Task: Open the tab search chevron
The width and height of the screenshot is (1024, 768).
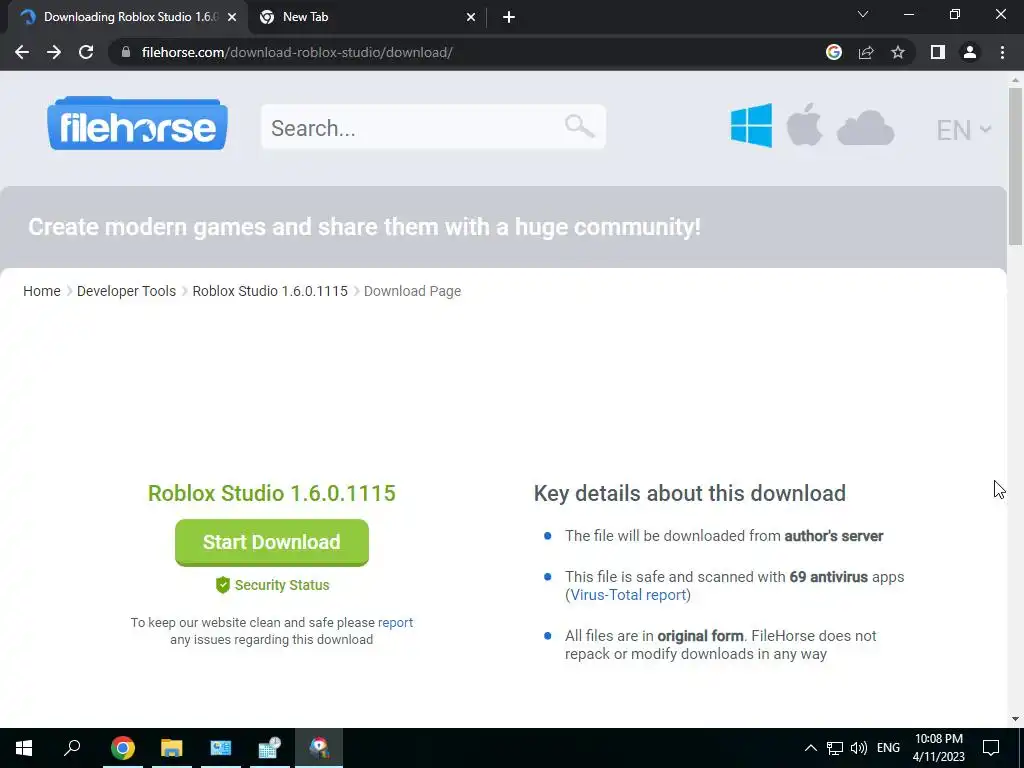Action: coord(863,14)
